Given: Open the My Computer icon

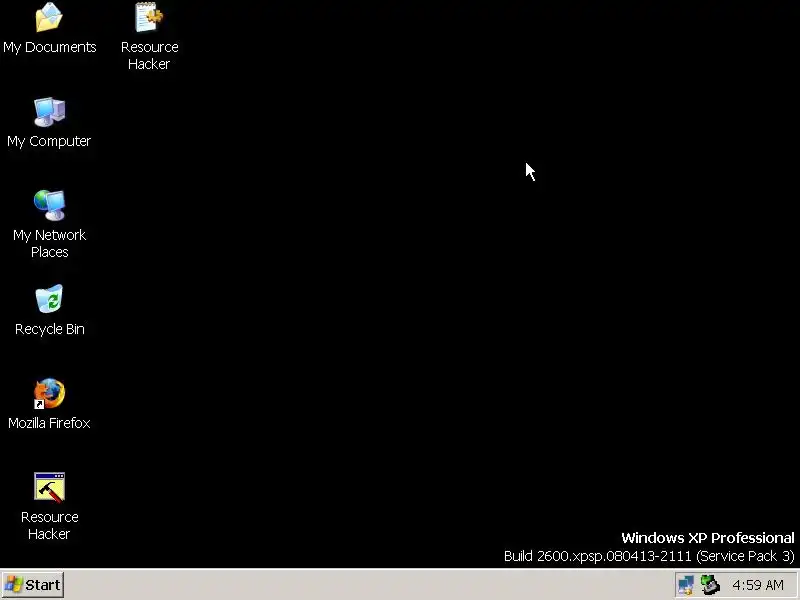Looking at the screenshot, I should pos(49,111).
